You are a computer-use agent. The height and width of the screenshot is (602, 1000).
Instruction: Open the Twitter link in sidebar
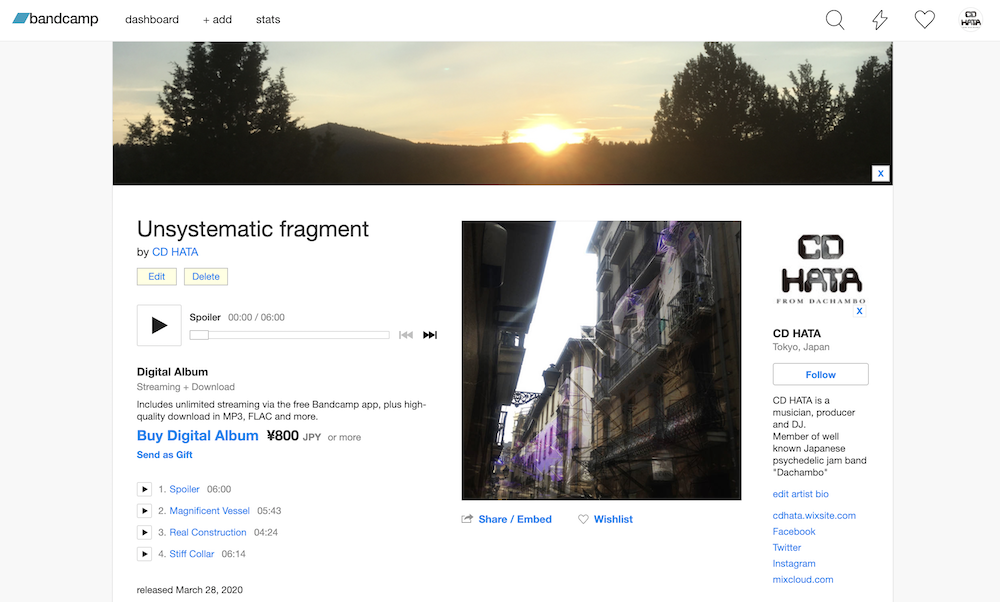coord(786,547)
